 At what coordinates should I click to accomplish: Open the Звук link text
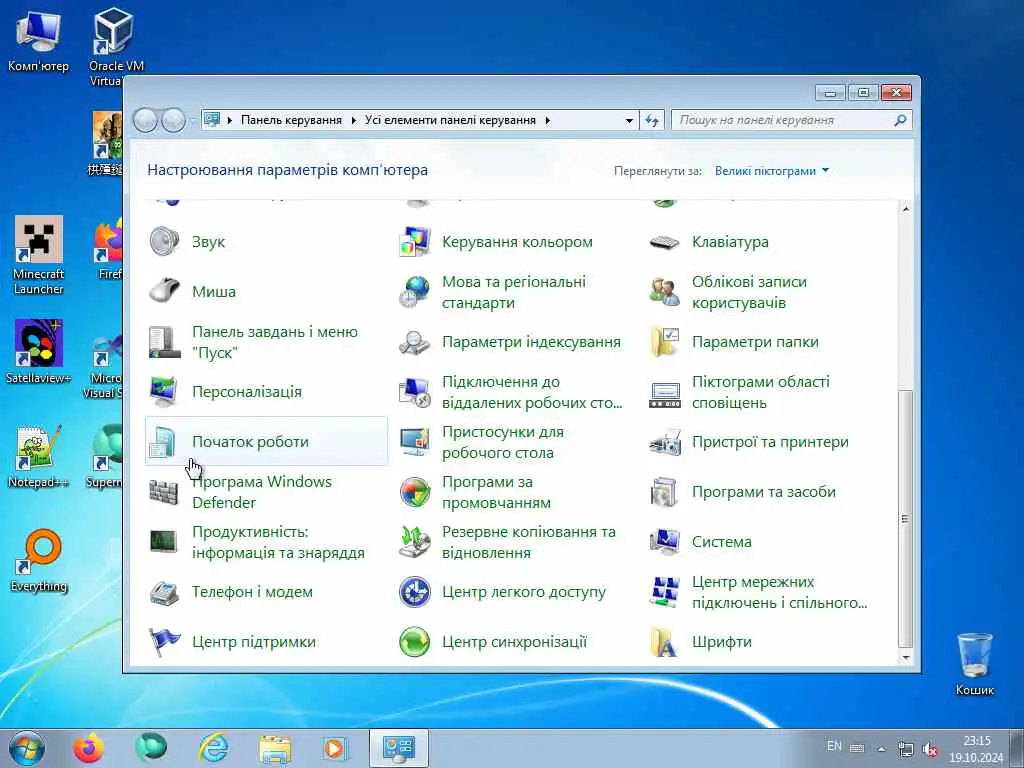coord(208,242)
